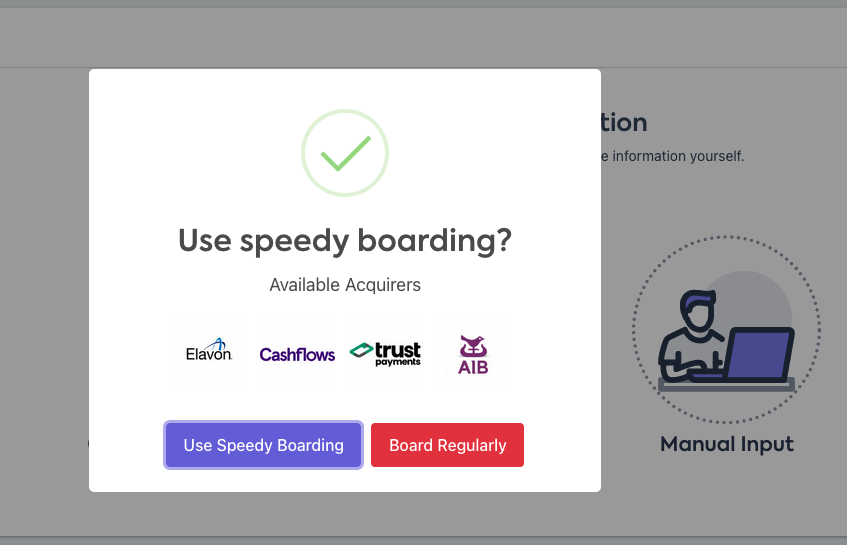The width and height of the screenshot is (847, 545).
Task: Select the Cashflows acquirer logo
Action: 297,354
